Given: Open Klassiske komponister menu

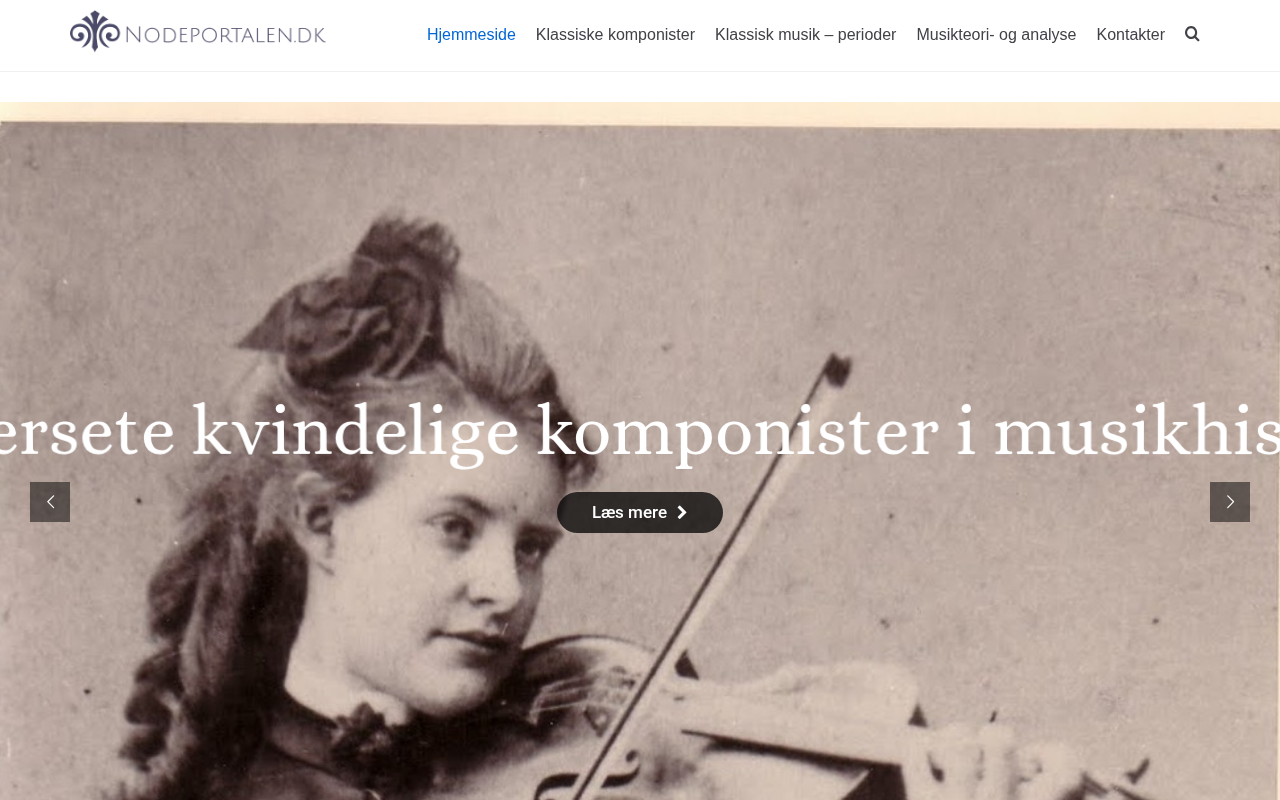Looking at the screenshot, I should click(x=615, y=35).
